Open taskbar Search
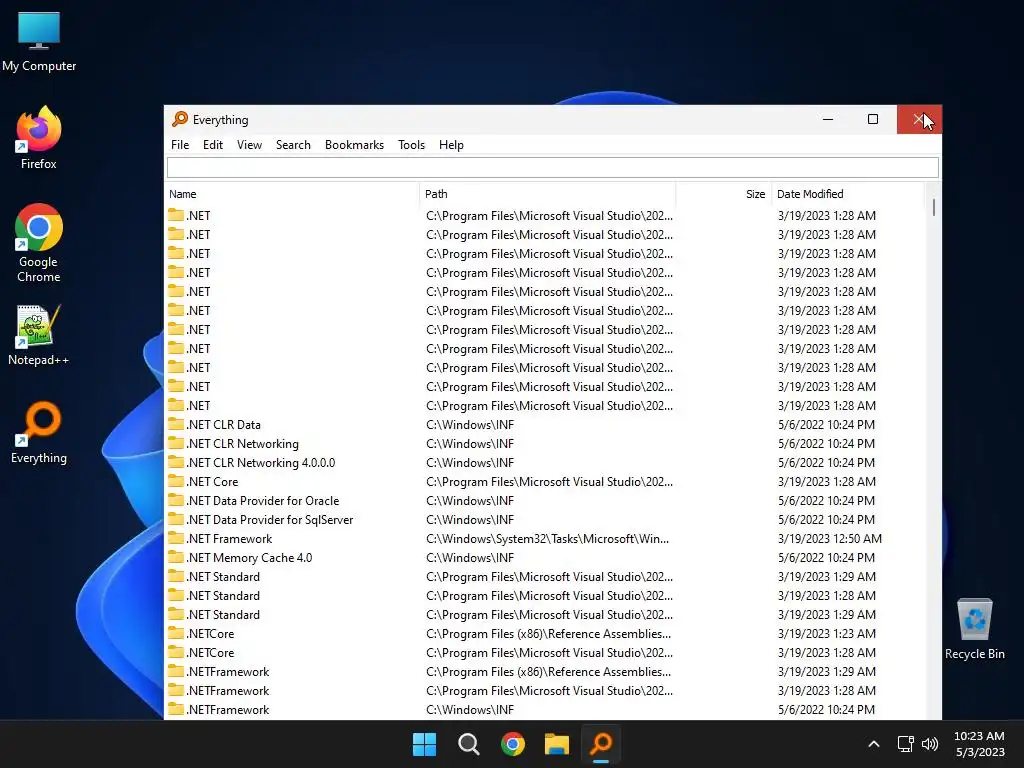This screenshot has width=1024, height=768. [469, 744]
